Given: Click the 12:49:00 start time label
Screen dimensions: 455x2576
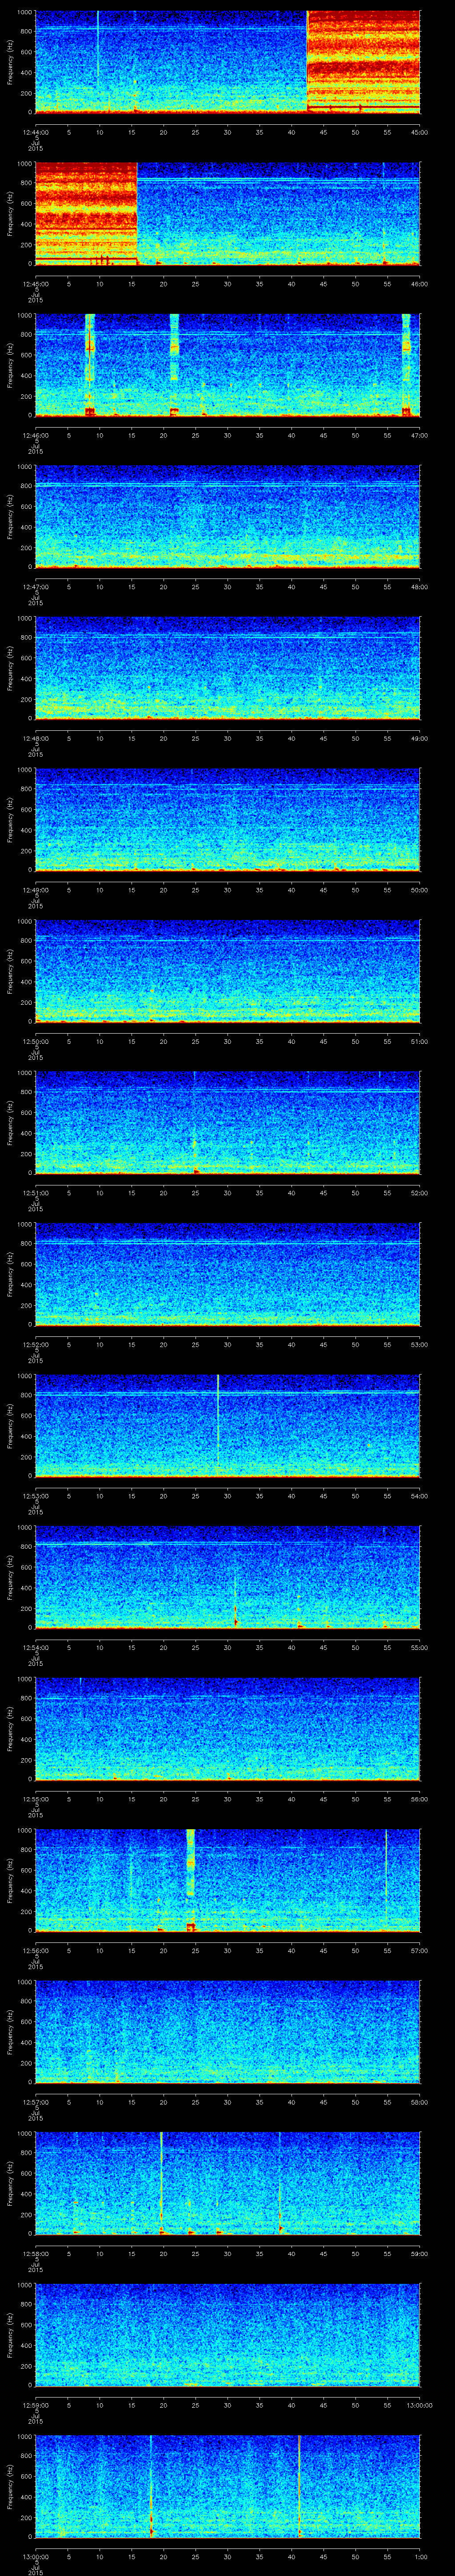Looking at the screenshot, I should 35,890.
